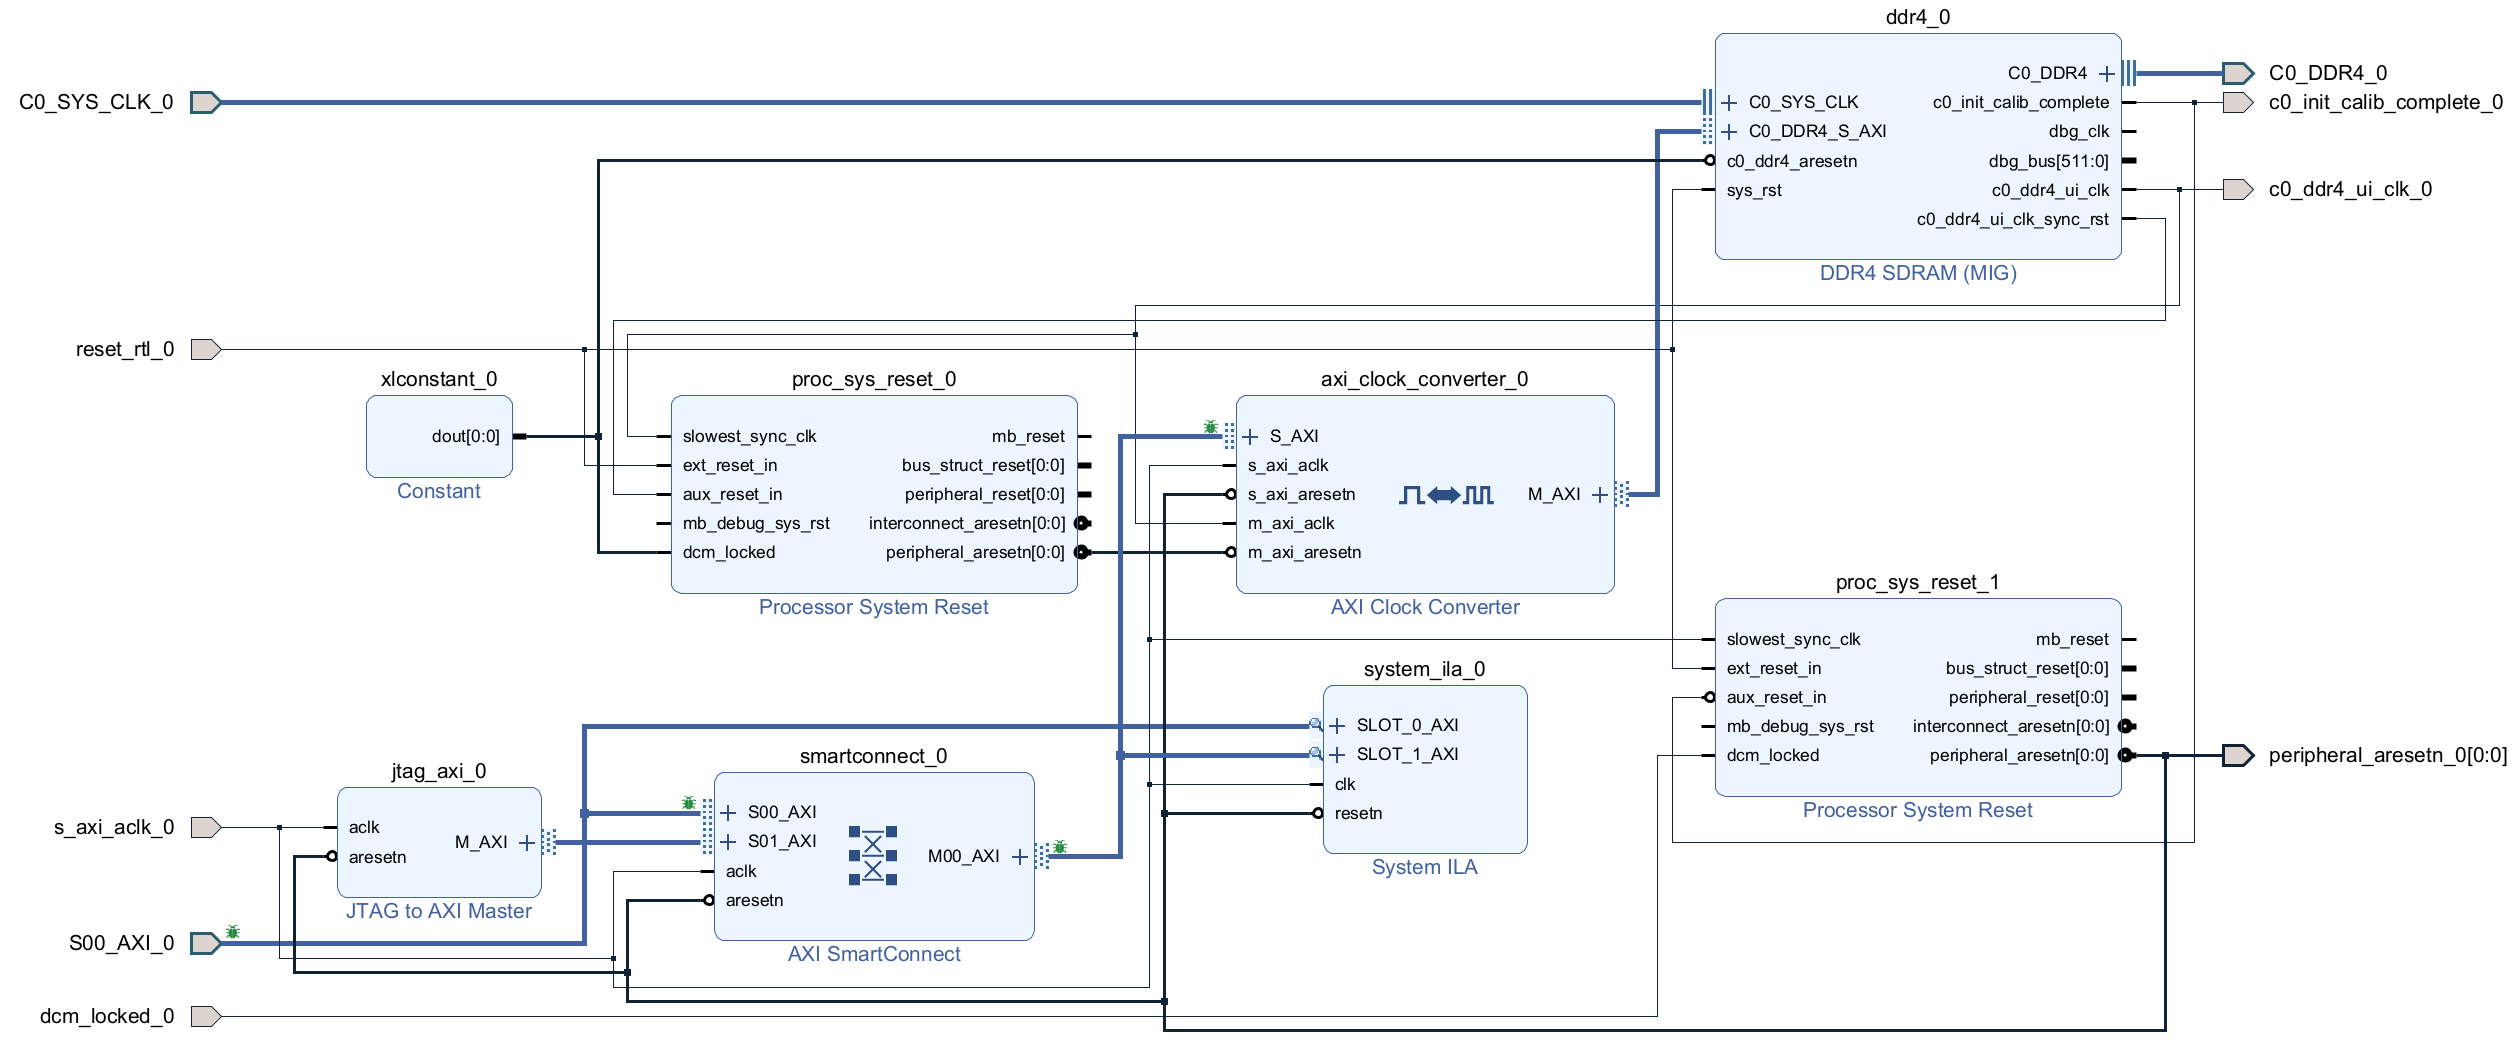This screenshot has width=2517, height=1053.
Task: Click the C0_SYS_CLK_0 input port symbol
Action: 205,102
